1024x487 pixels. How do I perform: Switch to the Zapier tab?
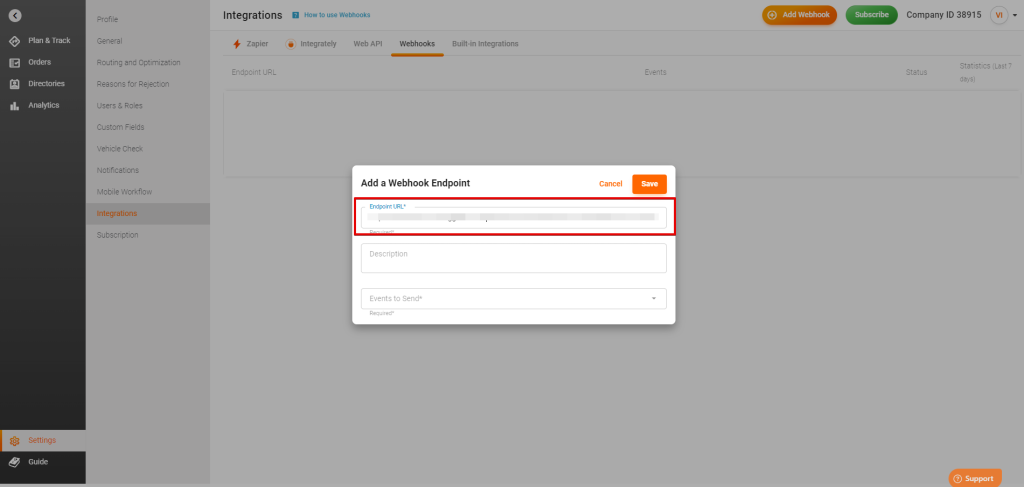250,44
